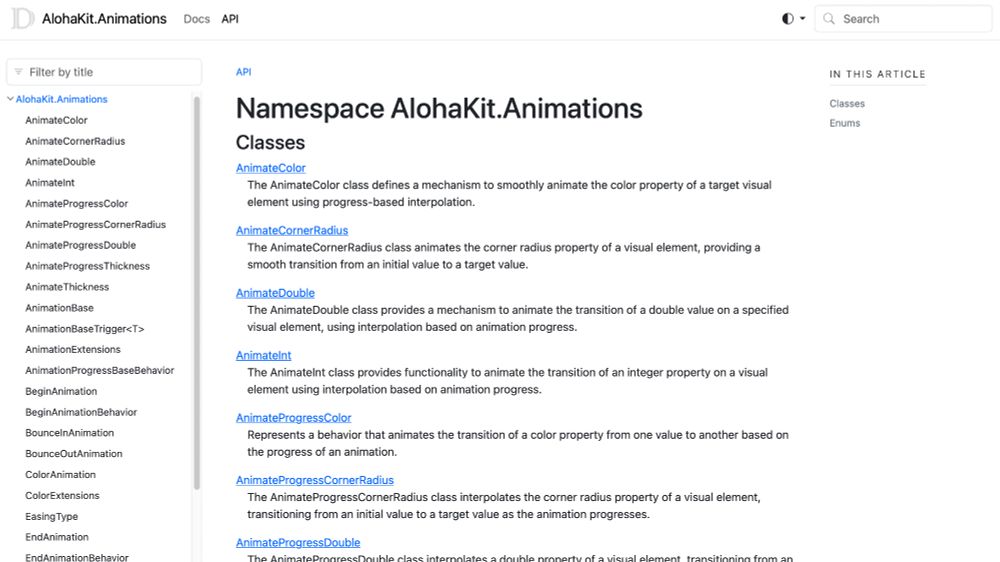
Task: Click the filter icon in sidebar
Action: (18, 72)
